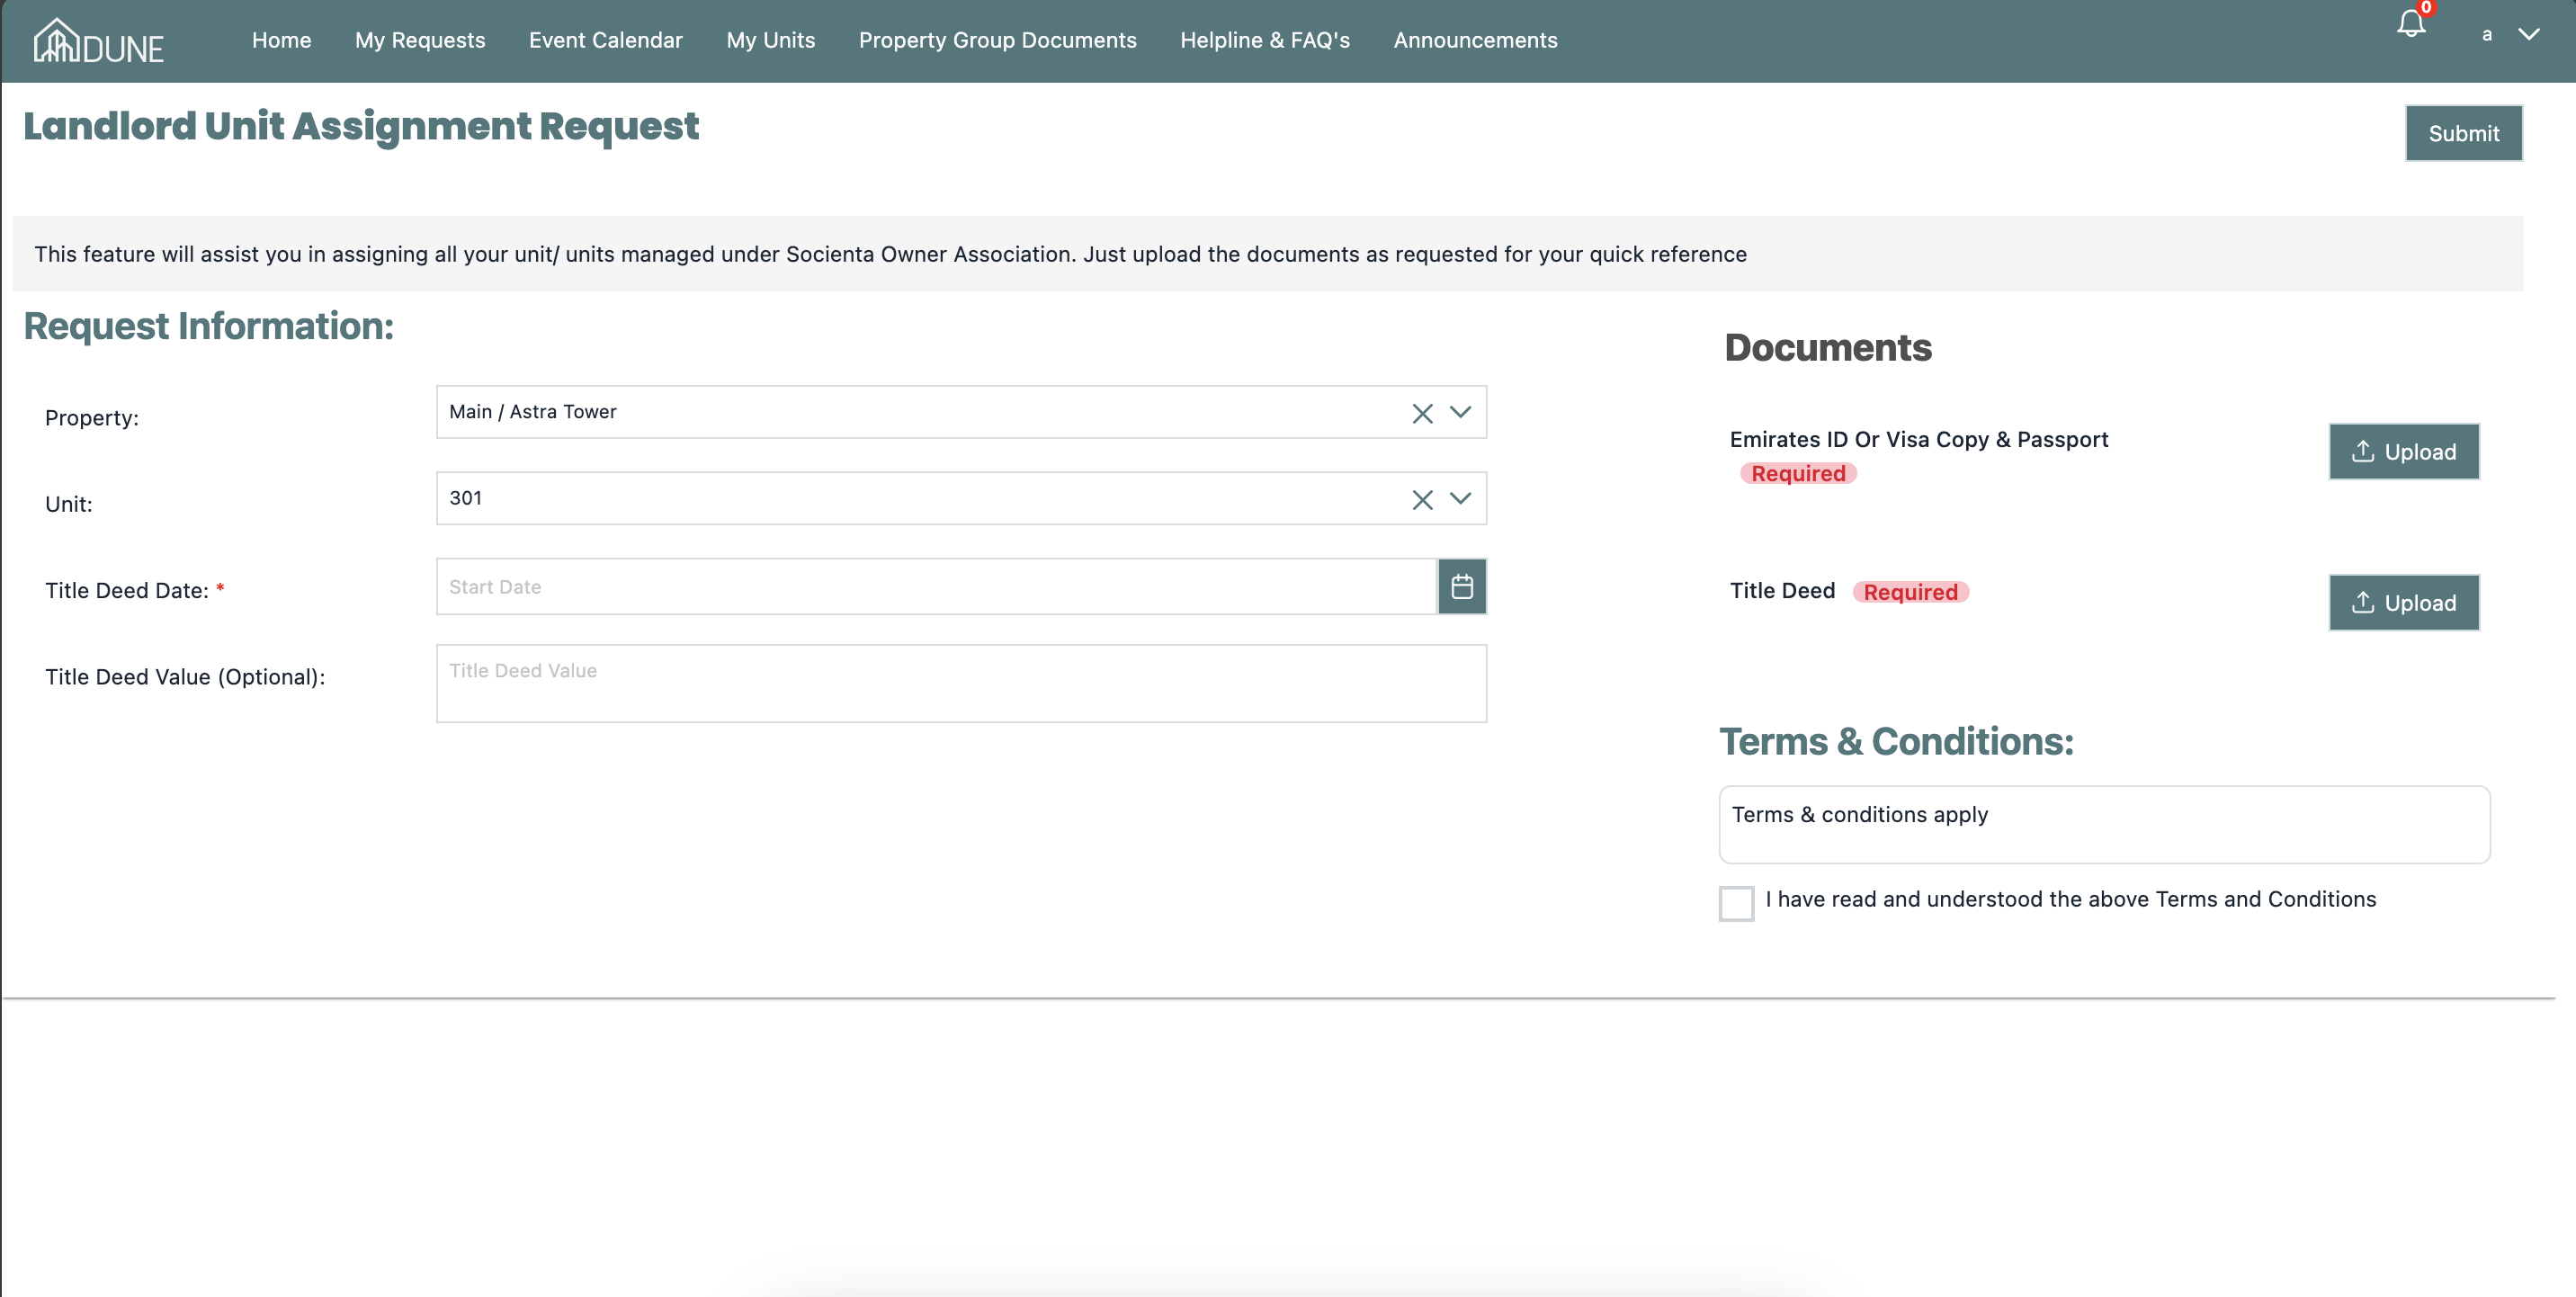
Task: Open Property Group Documents
Action: (997, 40)
